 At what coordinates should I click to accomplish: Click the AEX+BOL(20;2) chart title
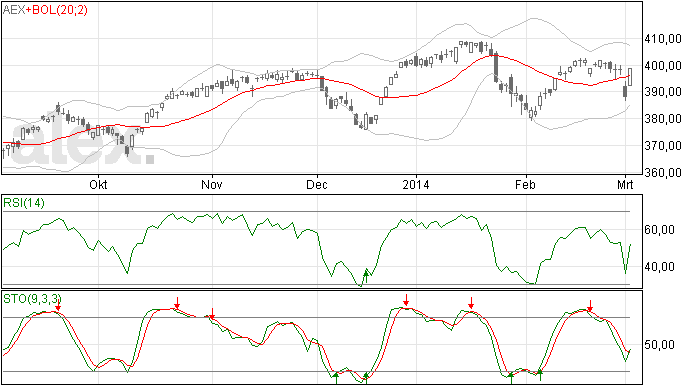tap(45, 10)
